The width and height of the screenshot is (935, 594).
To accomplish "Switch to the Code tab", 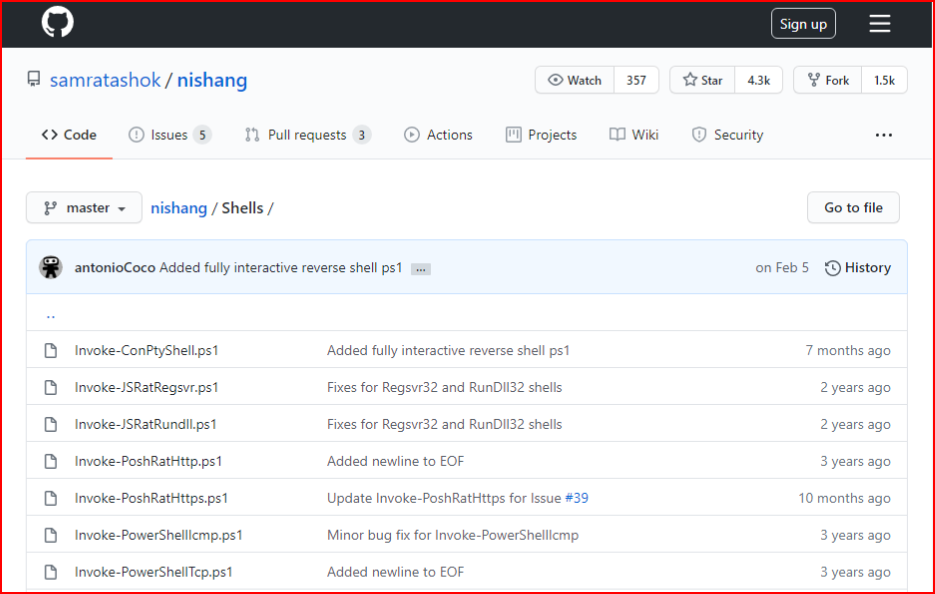I will [x=69, y=135].
